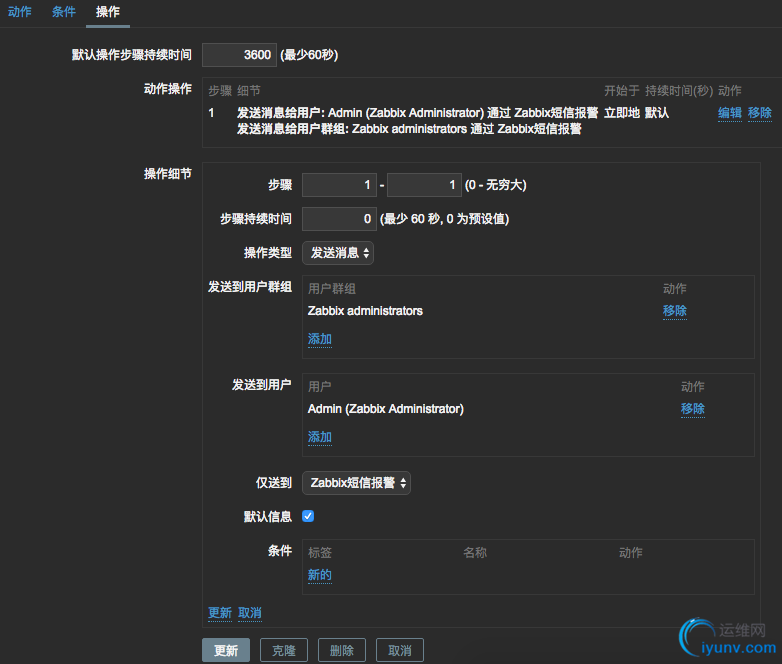The image size is (782, 664).
Task: Remove Zabbix administrators user group
Action: [x=675, y=311]
